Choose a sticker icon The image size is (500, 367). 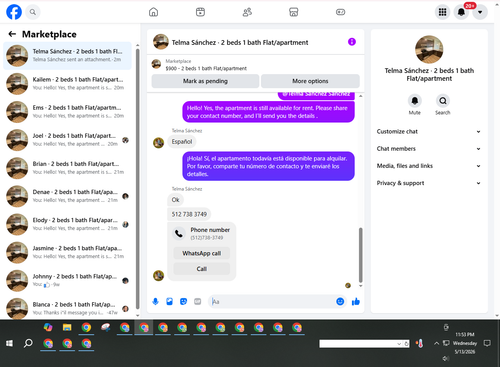[x=183, y=302]
